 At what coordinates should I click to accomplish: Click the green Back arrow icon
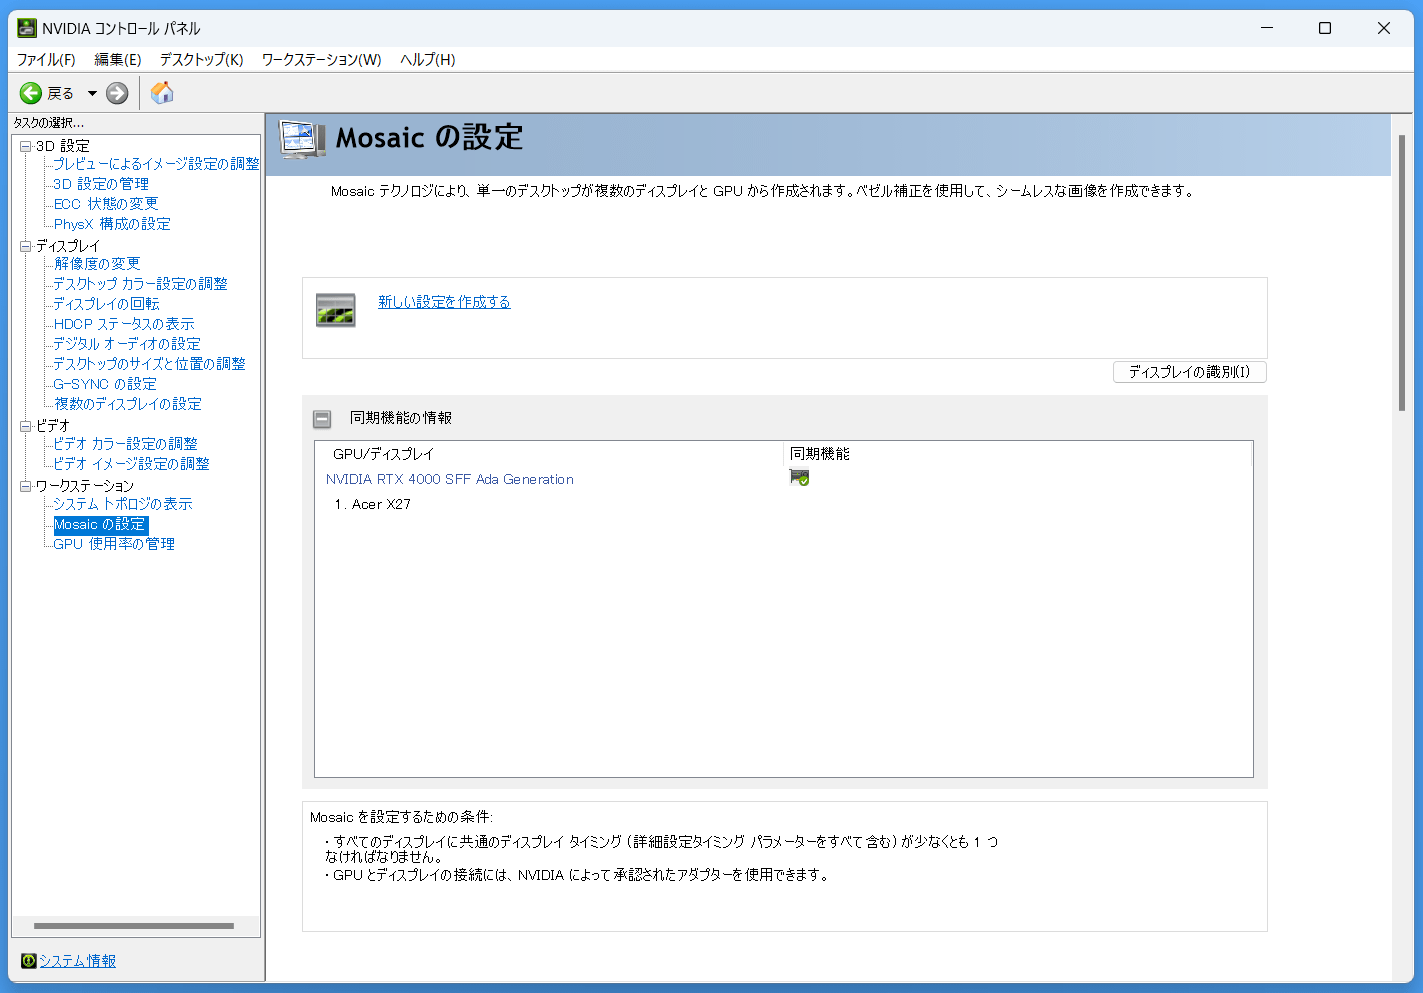click(x=31, y=93)
